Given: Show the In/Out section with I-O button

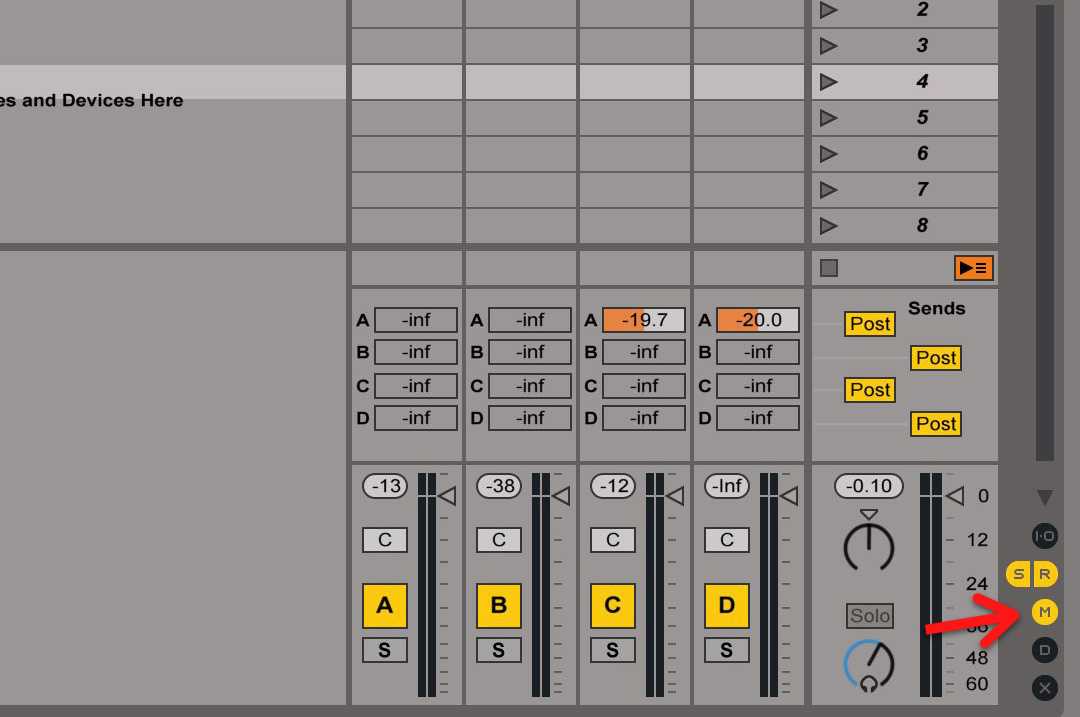Looking at the screenshot, I should 1044,536.
